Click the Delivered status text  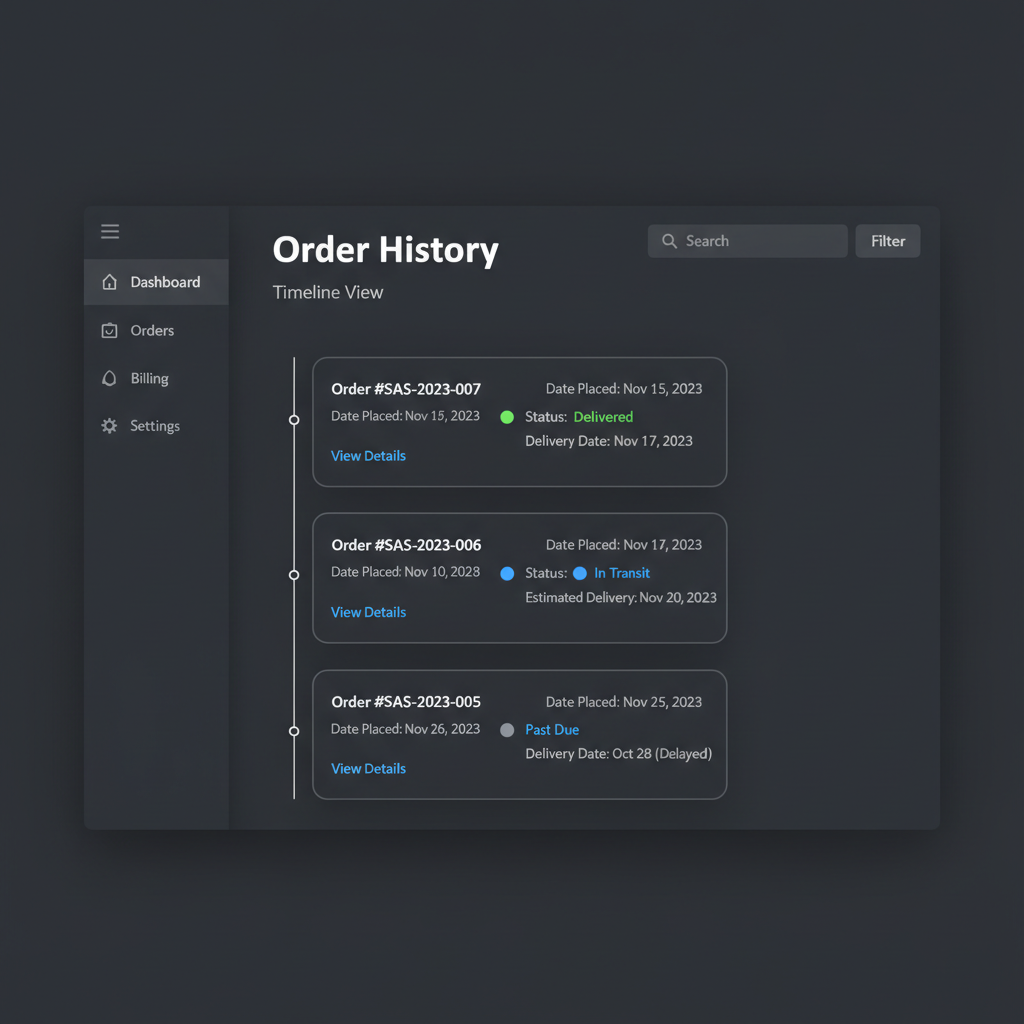pos(603,417)
